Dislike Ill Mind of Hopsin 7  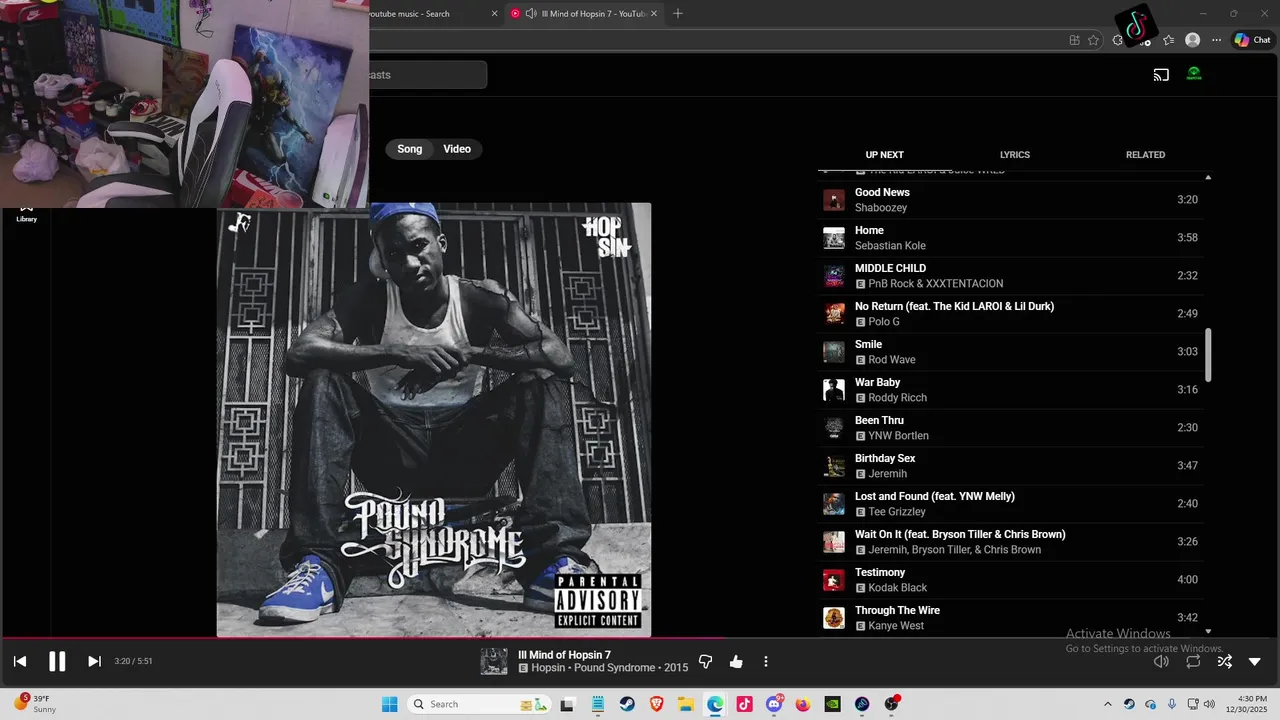706,661
